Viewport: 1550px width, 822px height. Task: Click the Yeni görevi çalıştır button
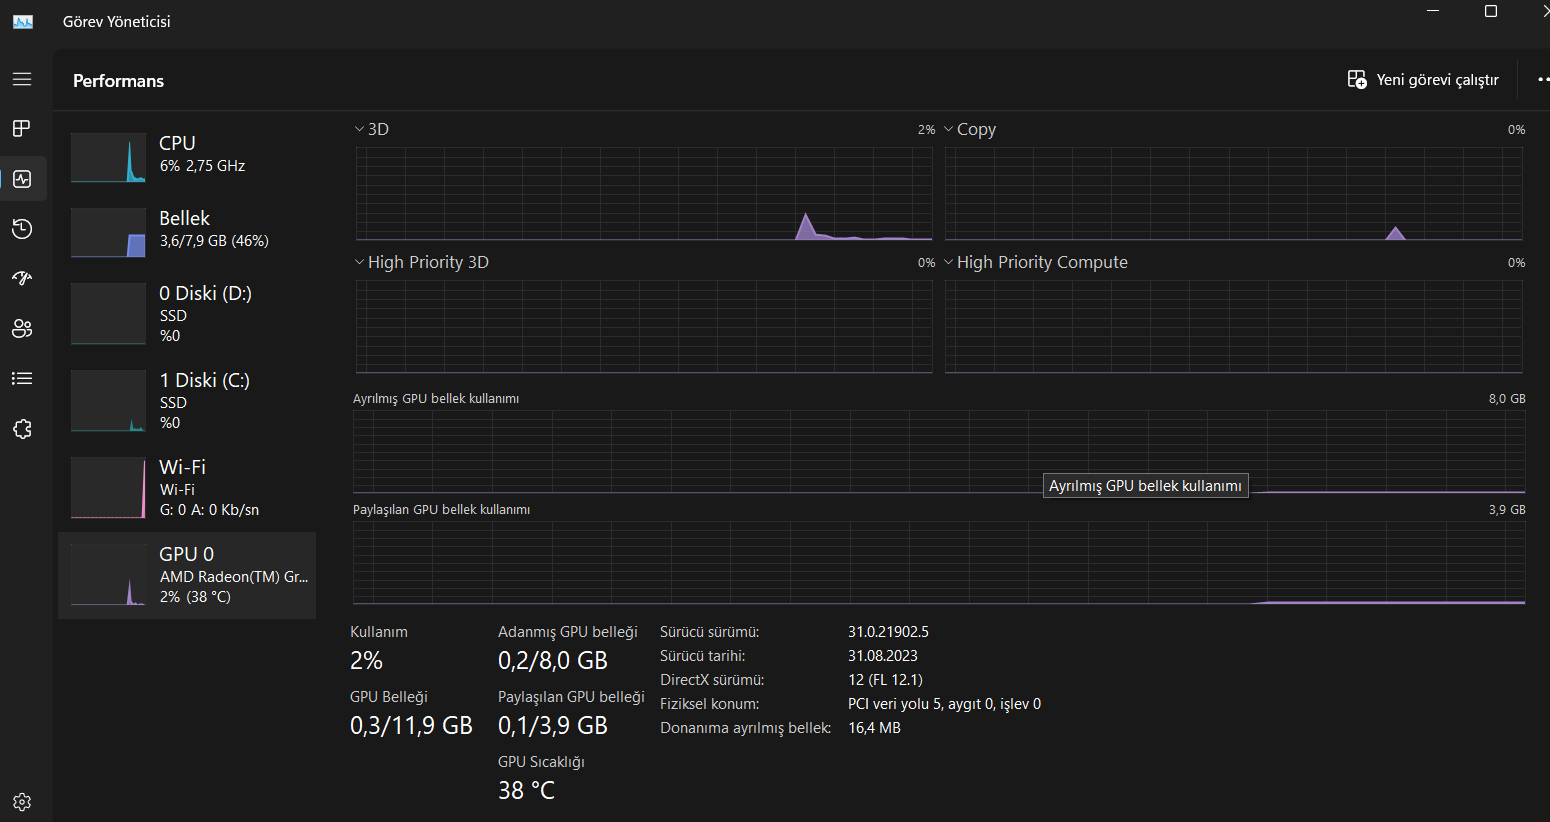pyautogui.click(x=1423, y=80)
